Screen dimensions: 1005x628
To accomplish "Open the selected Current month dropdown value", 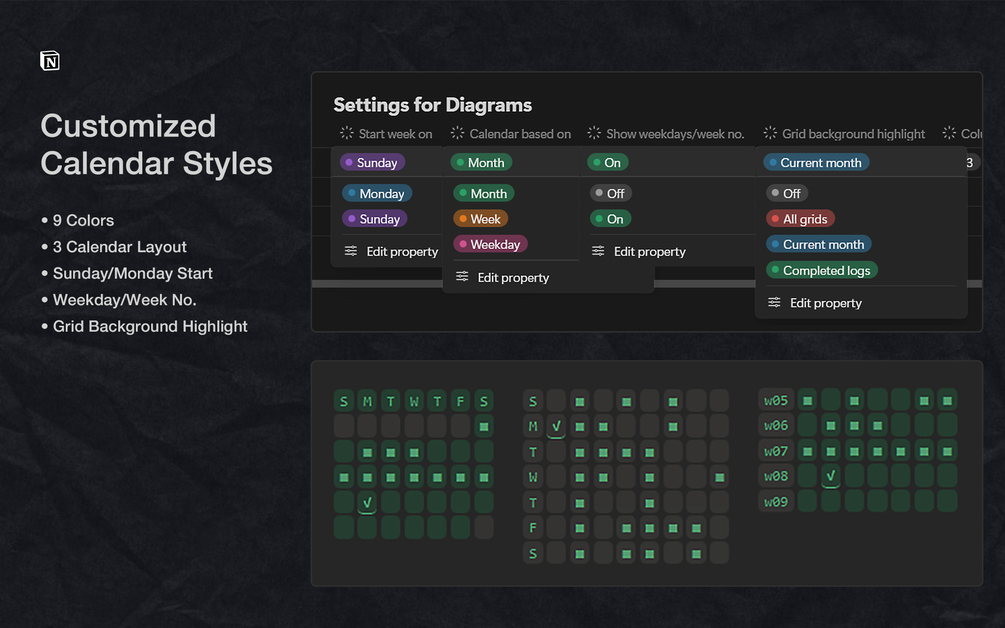I will pos(816,162).
